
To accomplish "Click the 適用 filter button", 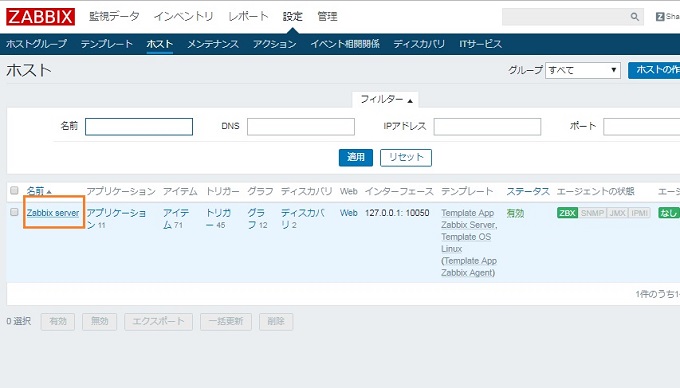I will [x=356, y=157].
